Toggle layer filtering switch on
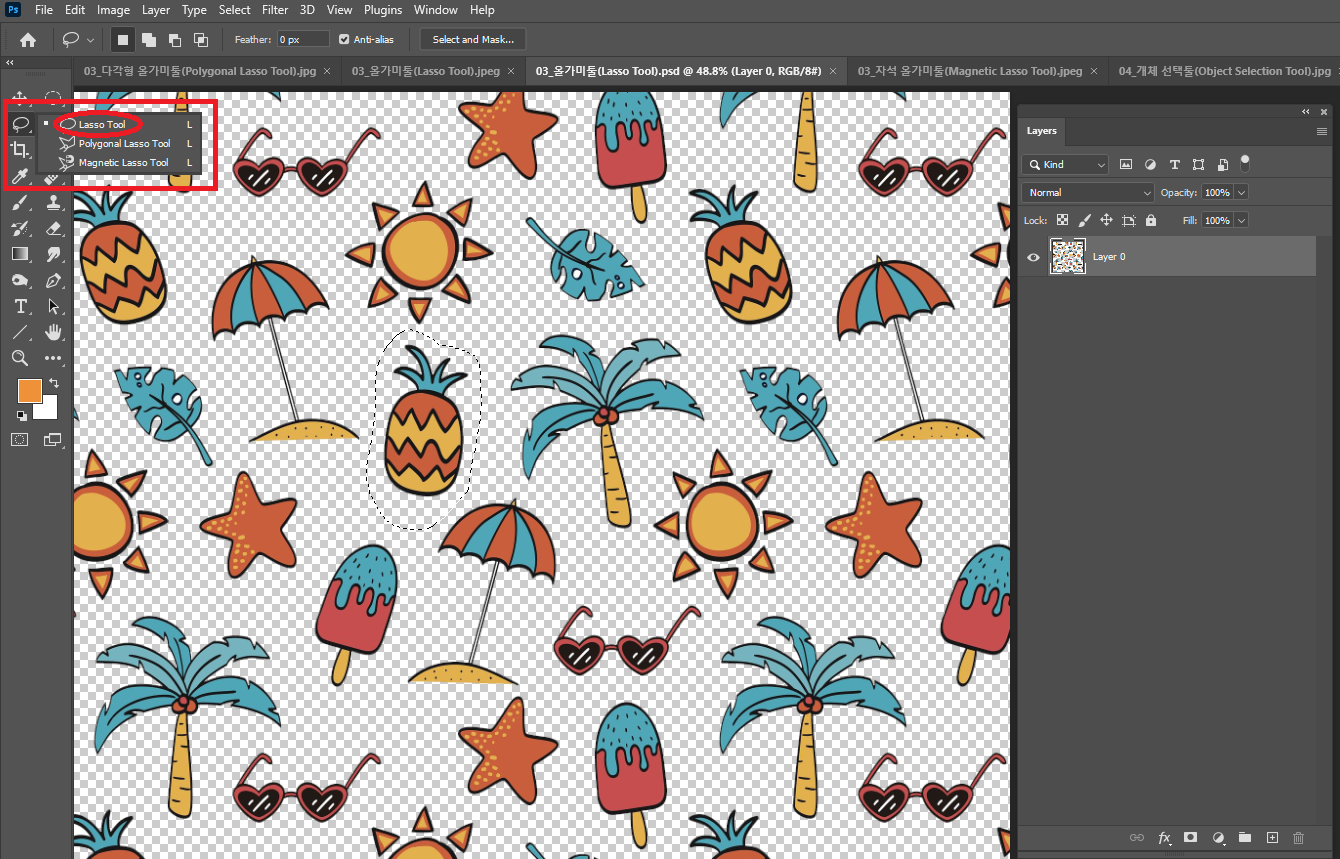Screen dimensions: 1340x859 (x=1245, y=163)
